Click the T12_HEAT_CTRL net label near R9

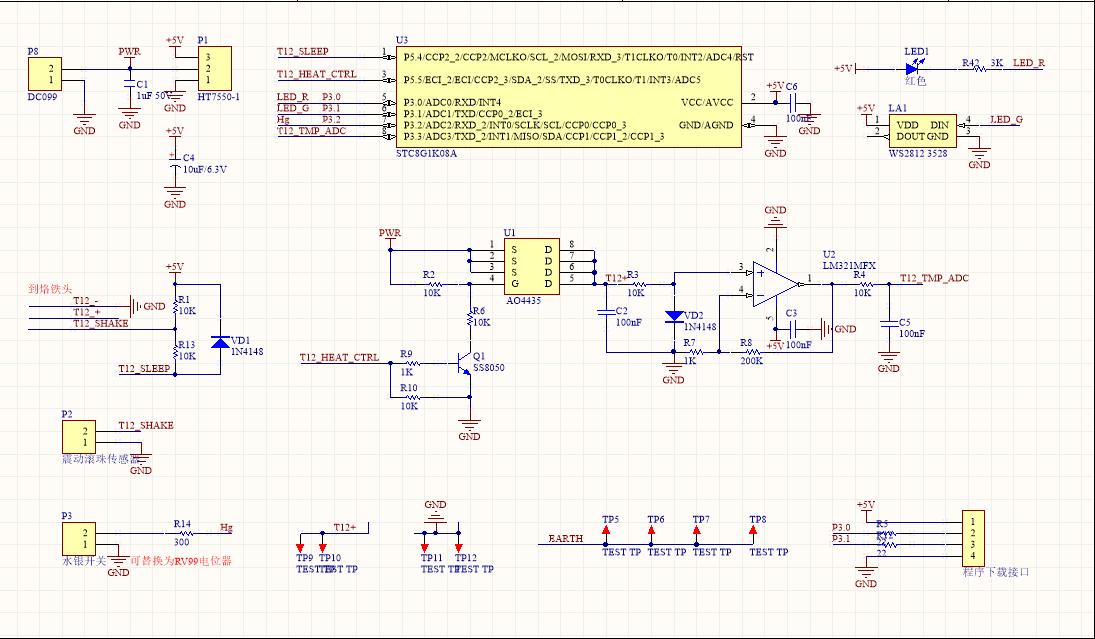point(339,357)
